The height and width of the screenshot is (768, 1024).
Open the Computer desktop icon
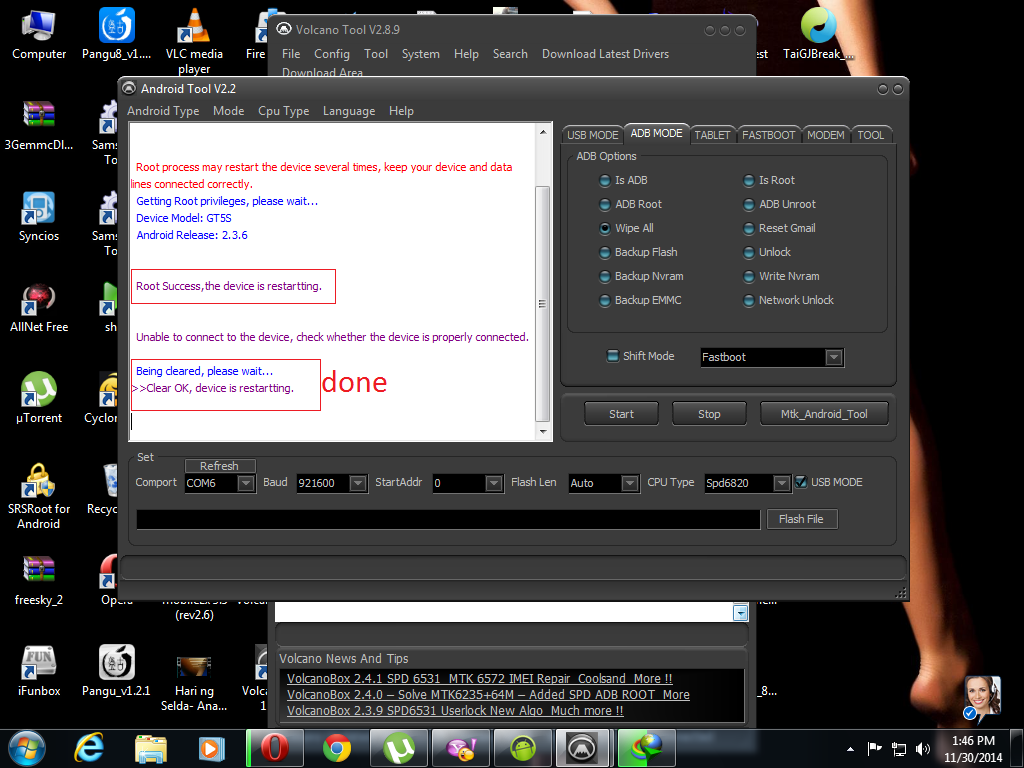[x=39, y=35]
